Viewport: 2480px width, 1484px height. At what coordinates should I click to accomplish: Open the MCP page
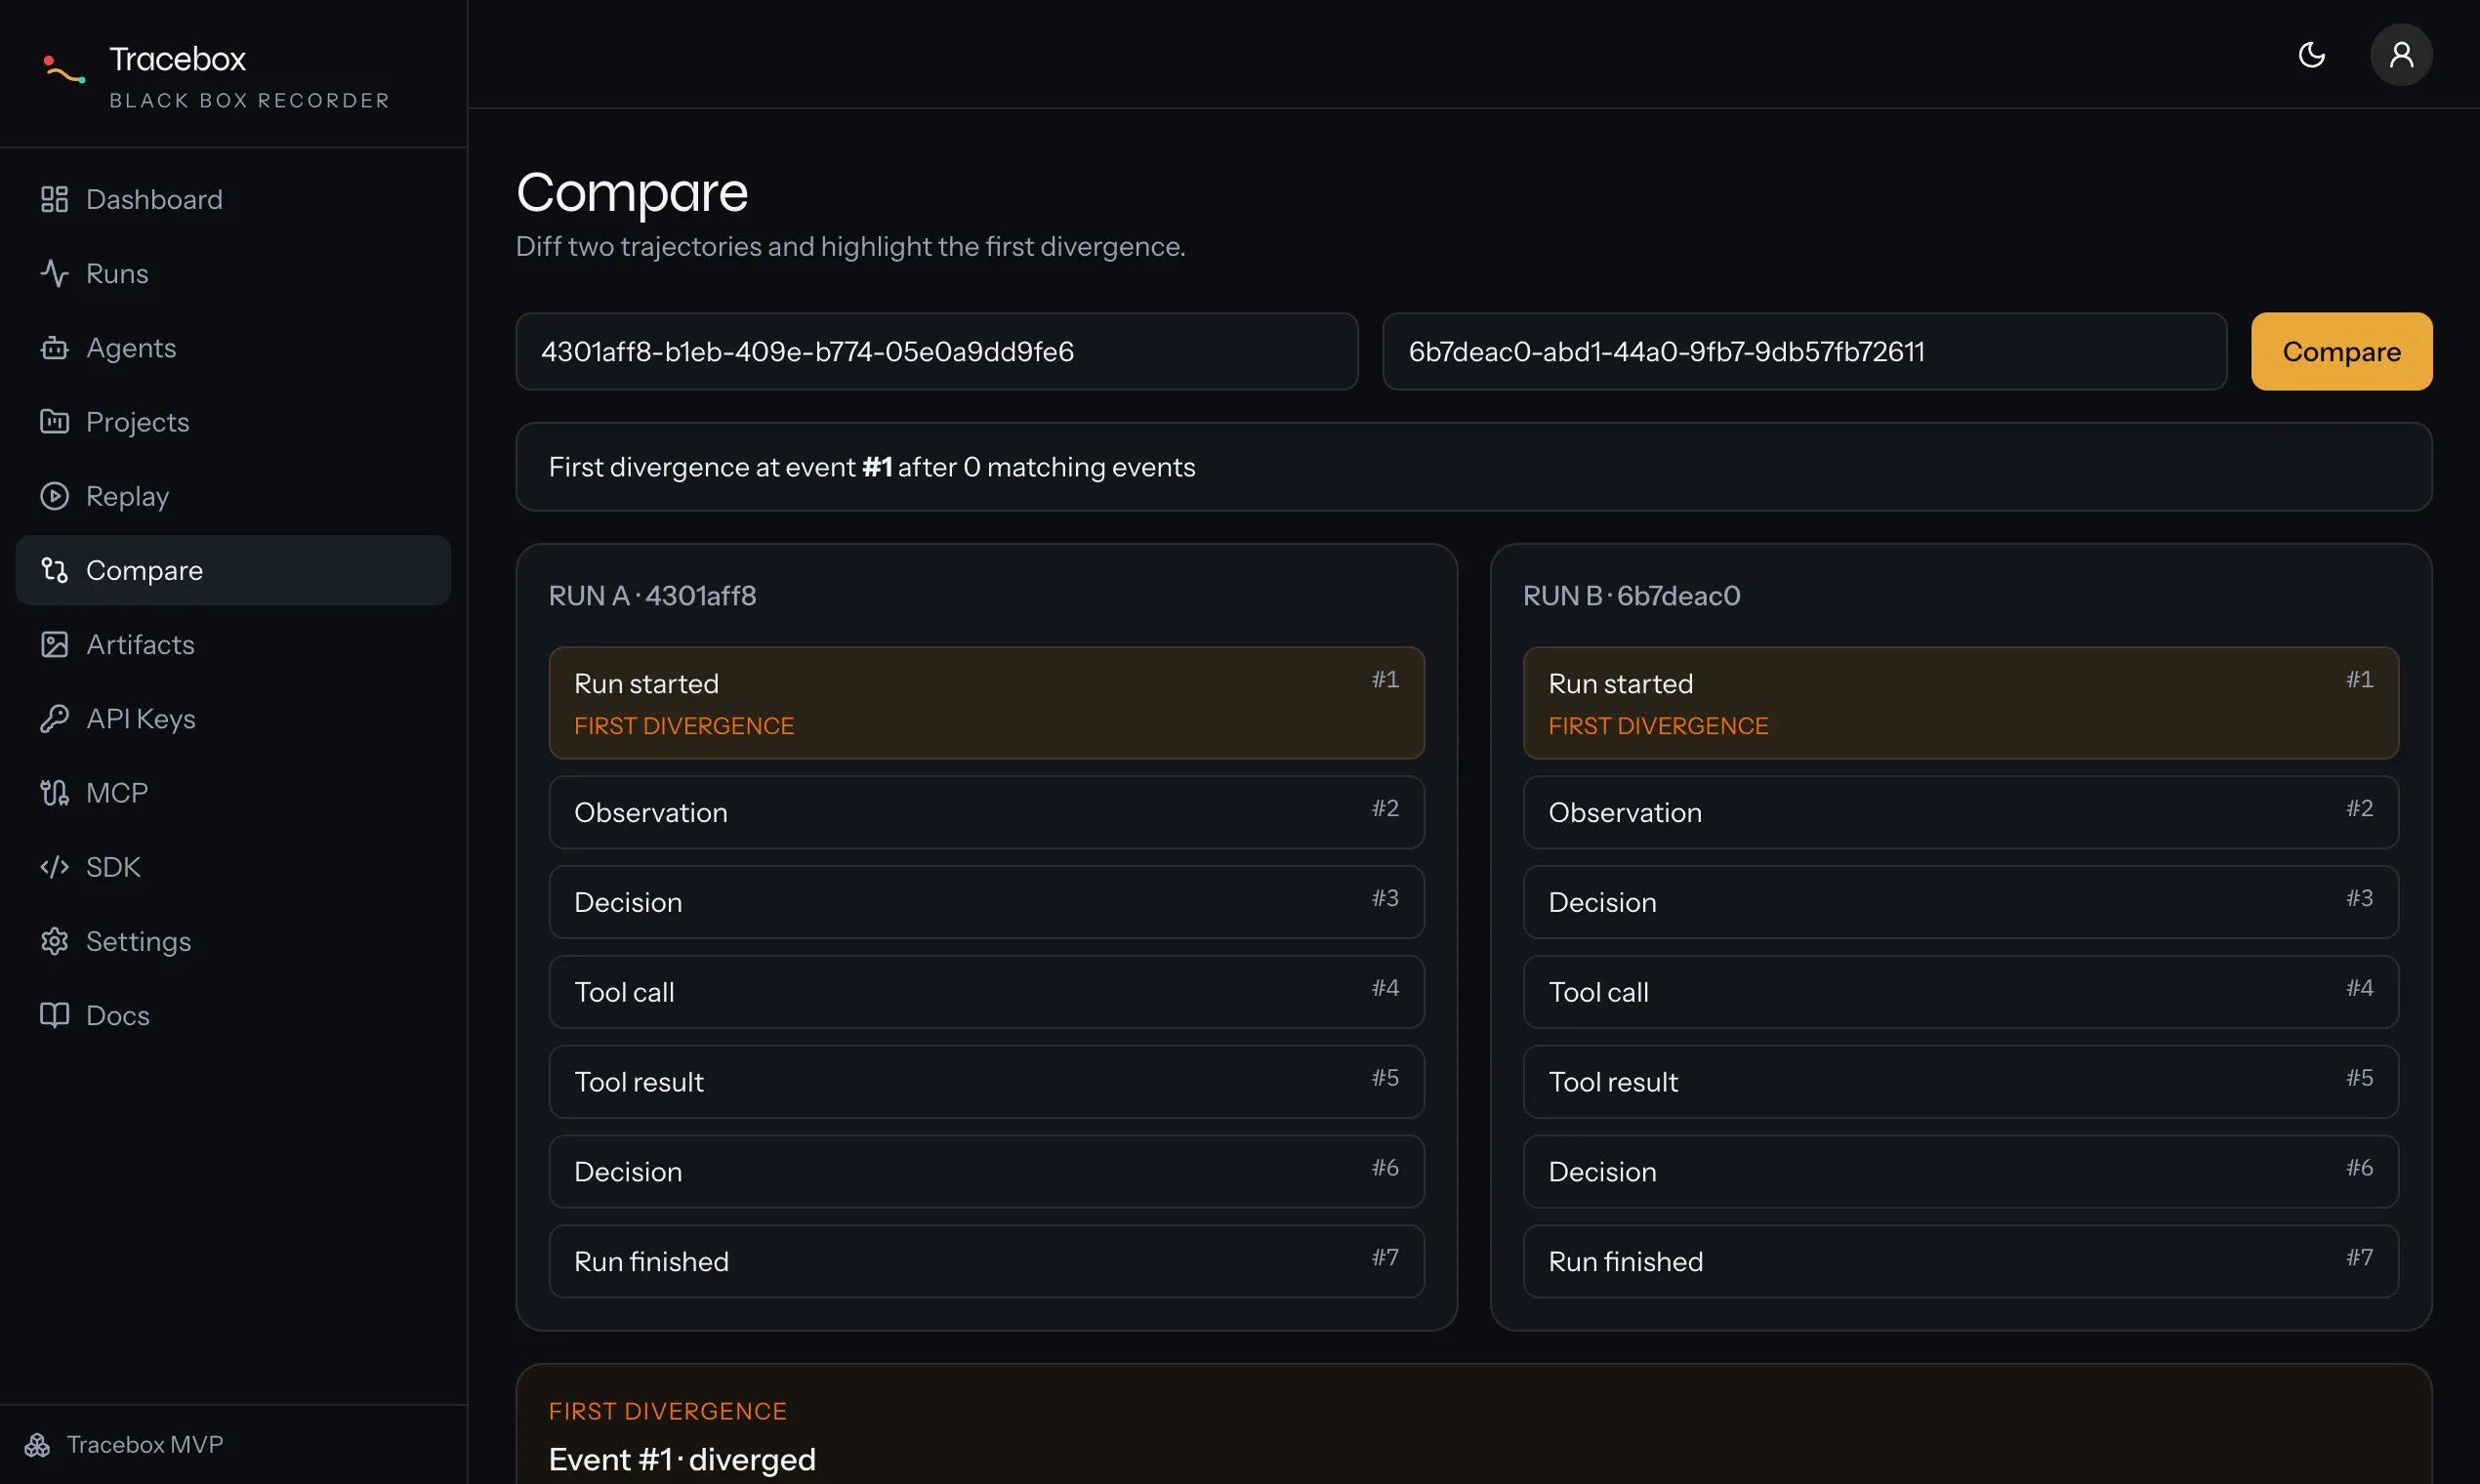(233, 792)
